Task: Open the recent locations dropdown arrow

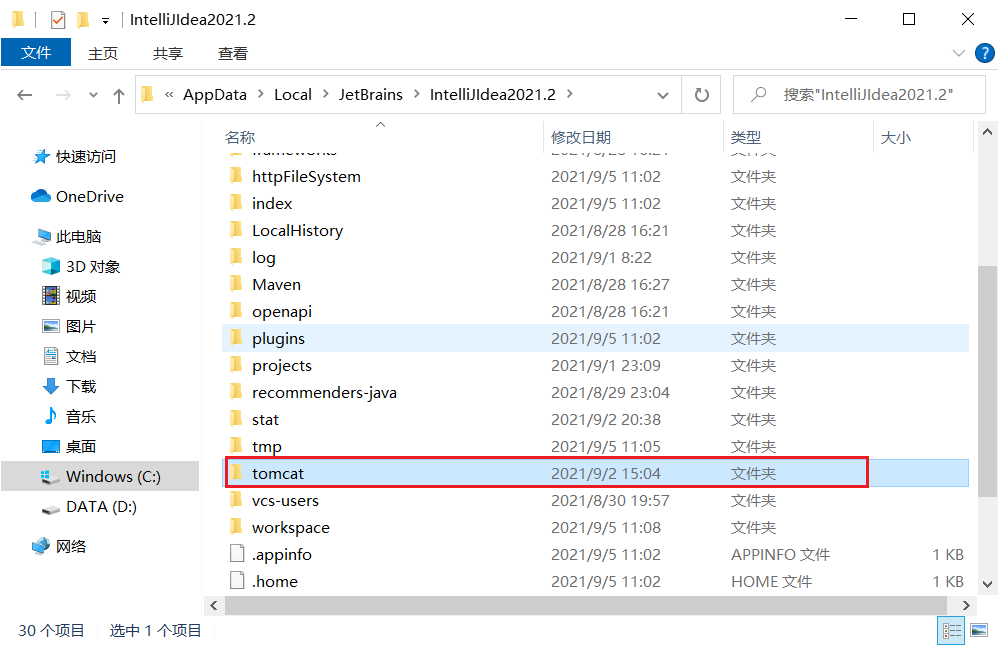Action: click(x=94, y=96)
